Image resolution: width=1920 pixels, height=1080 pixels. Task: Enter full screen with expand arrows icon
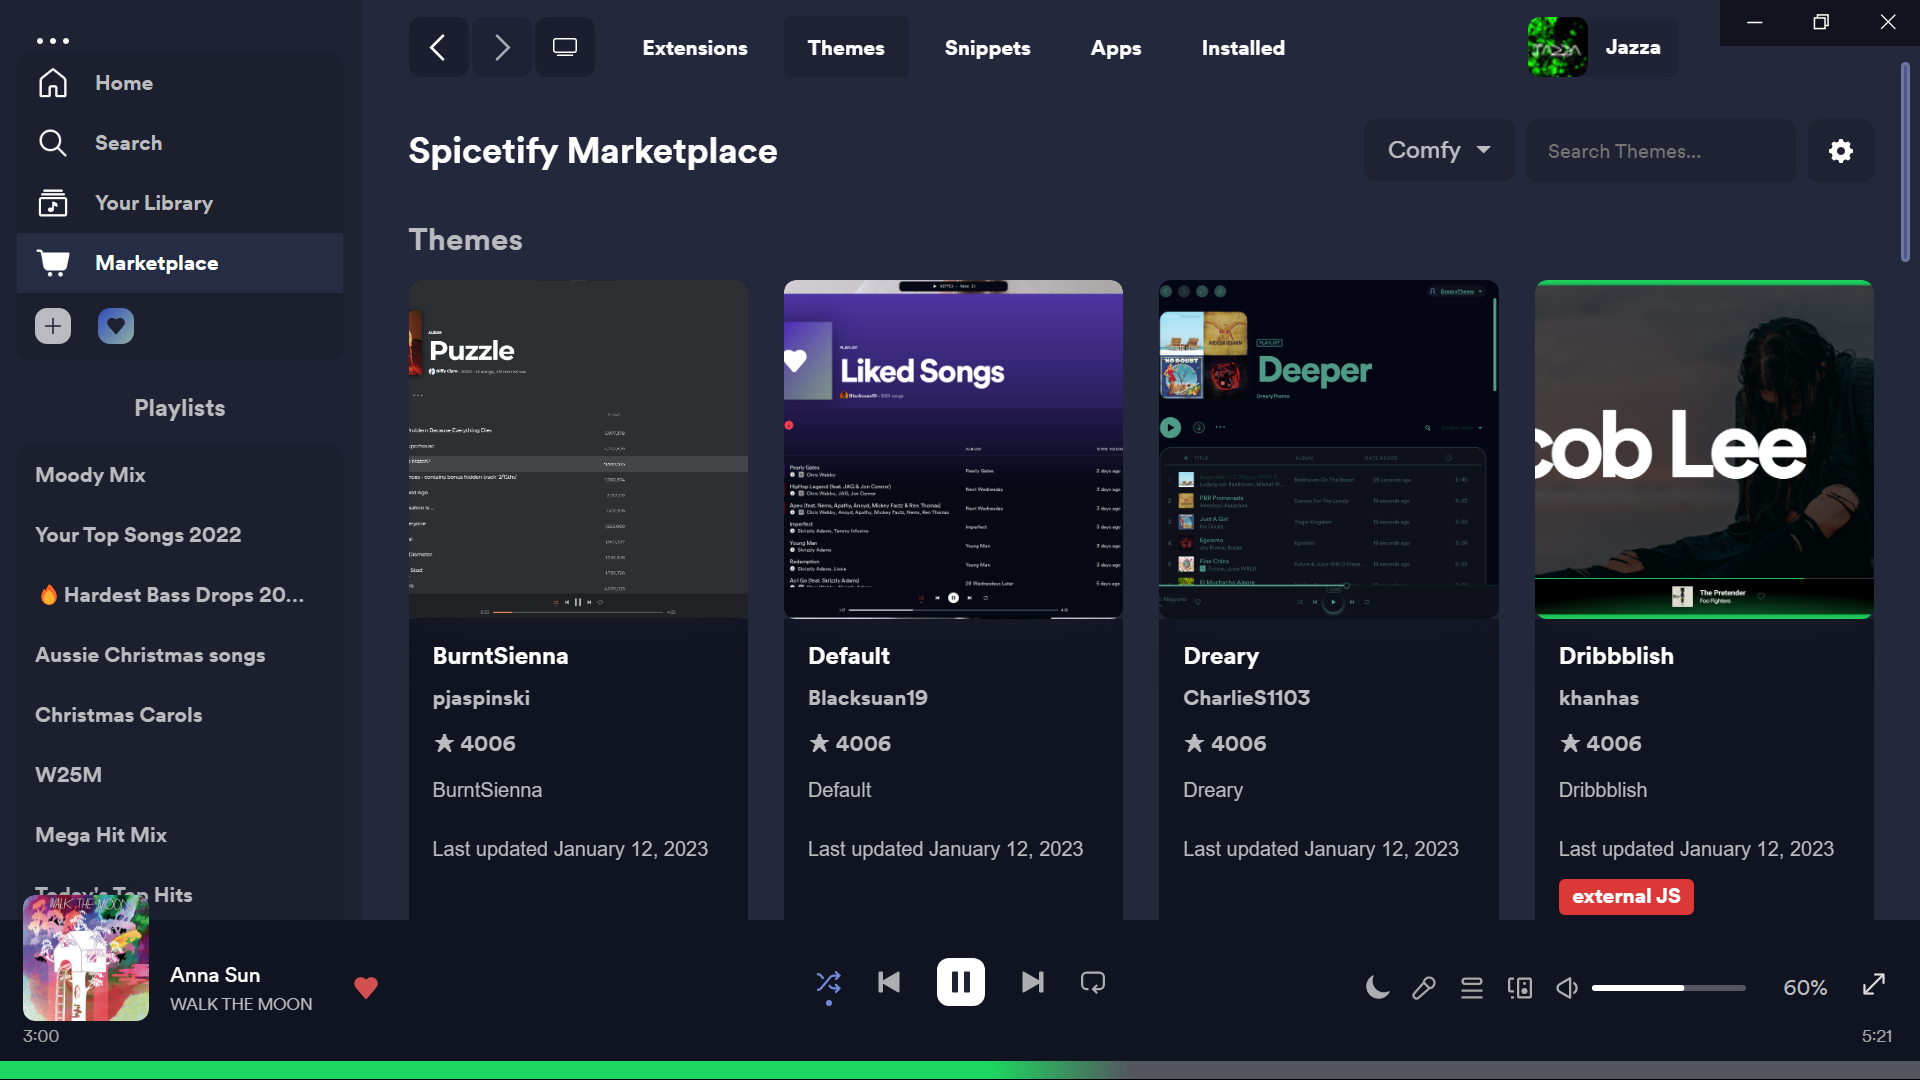(1874, 984)
